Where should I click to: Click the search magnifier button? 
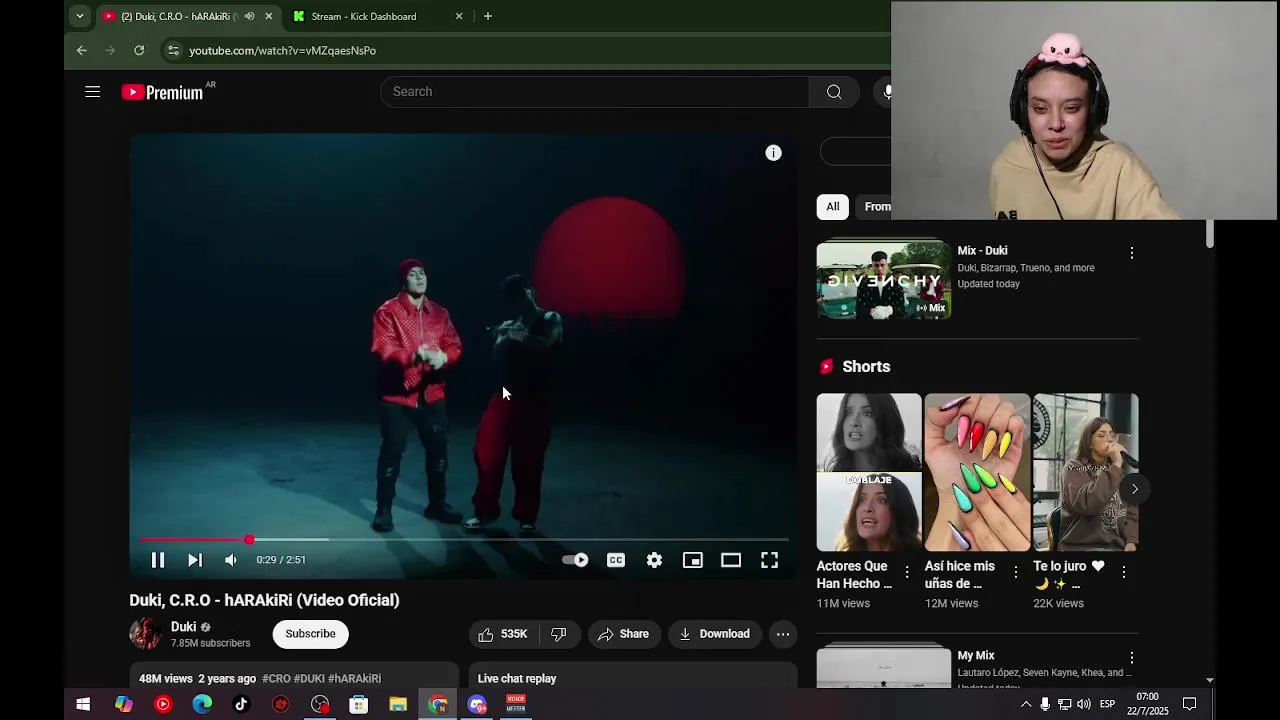[x=834, y=92]
